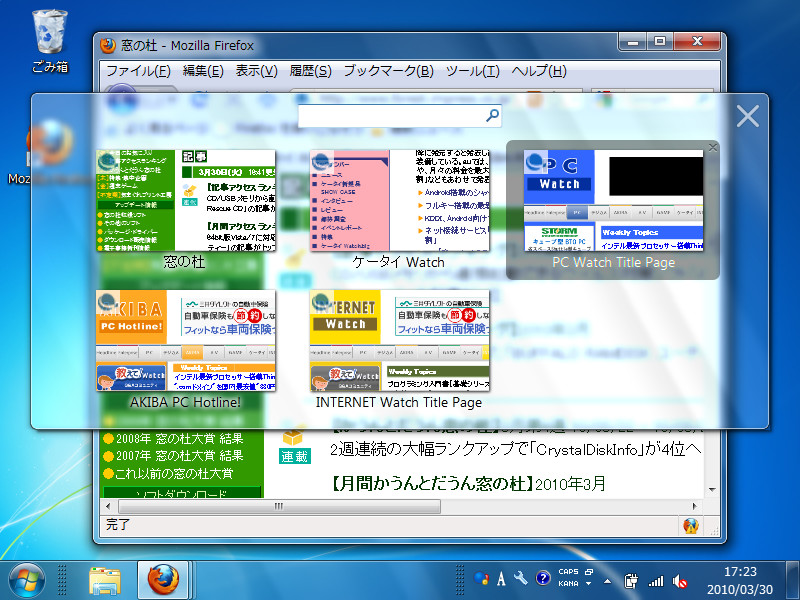
Task: Open the 表示(V) menu
Action: [257, 71]
